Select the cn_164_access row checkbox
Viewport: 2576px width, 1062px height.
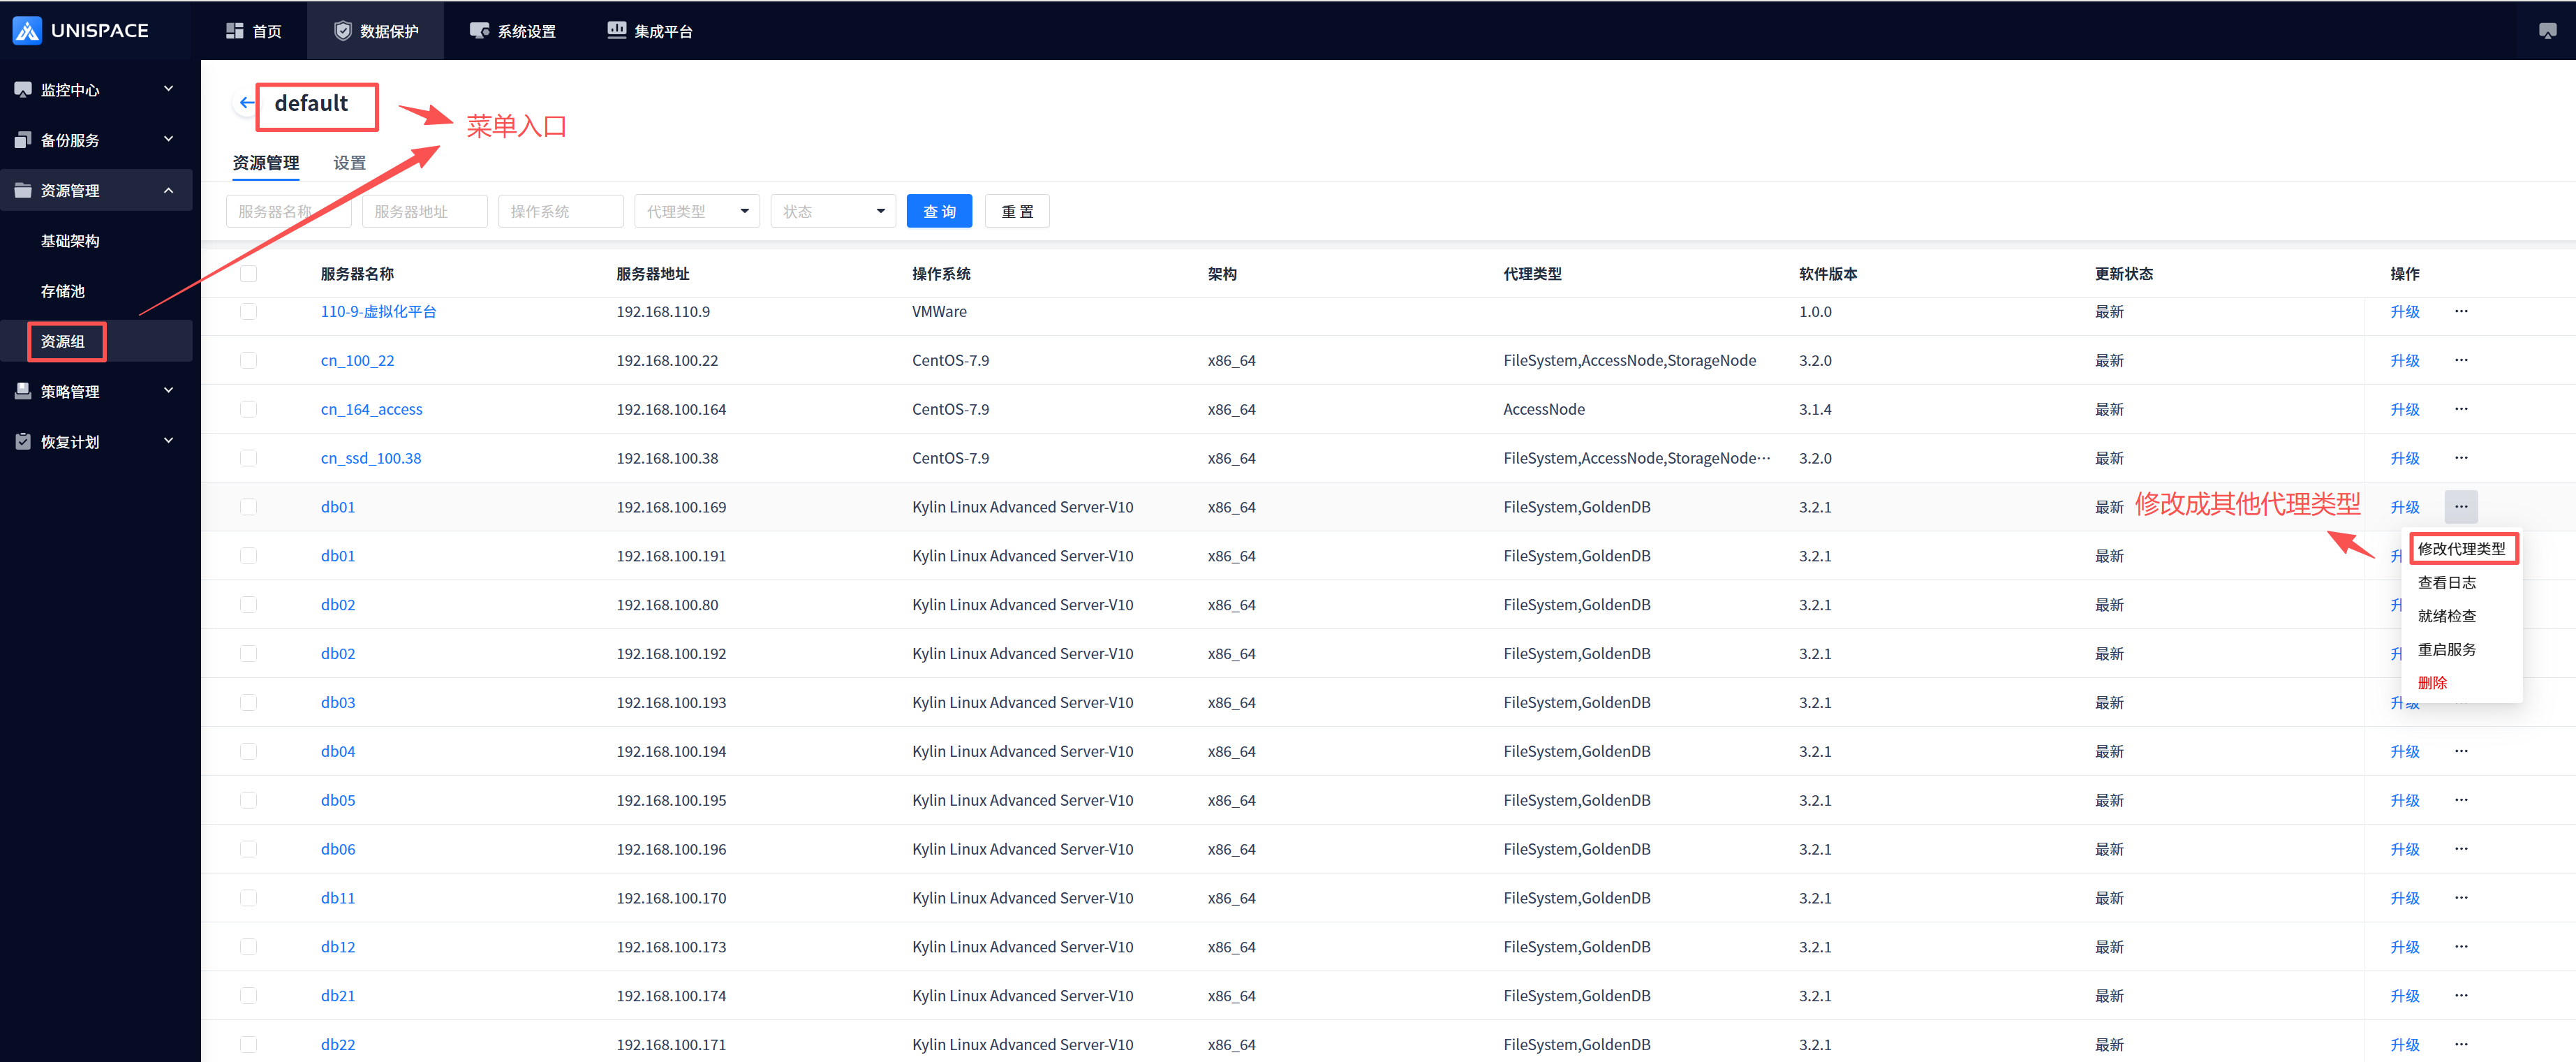tap(249, 409)
